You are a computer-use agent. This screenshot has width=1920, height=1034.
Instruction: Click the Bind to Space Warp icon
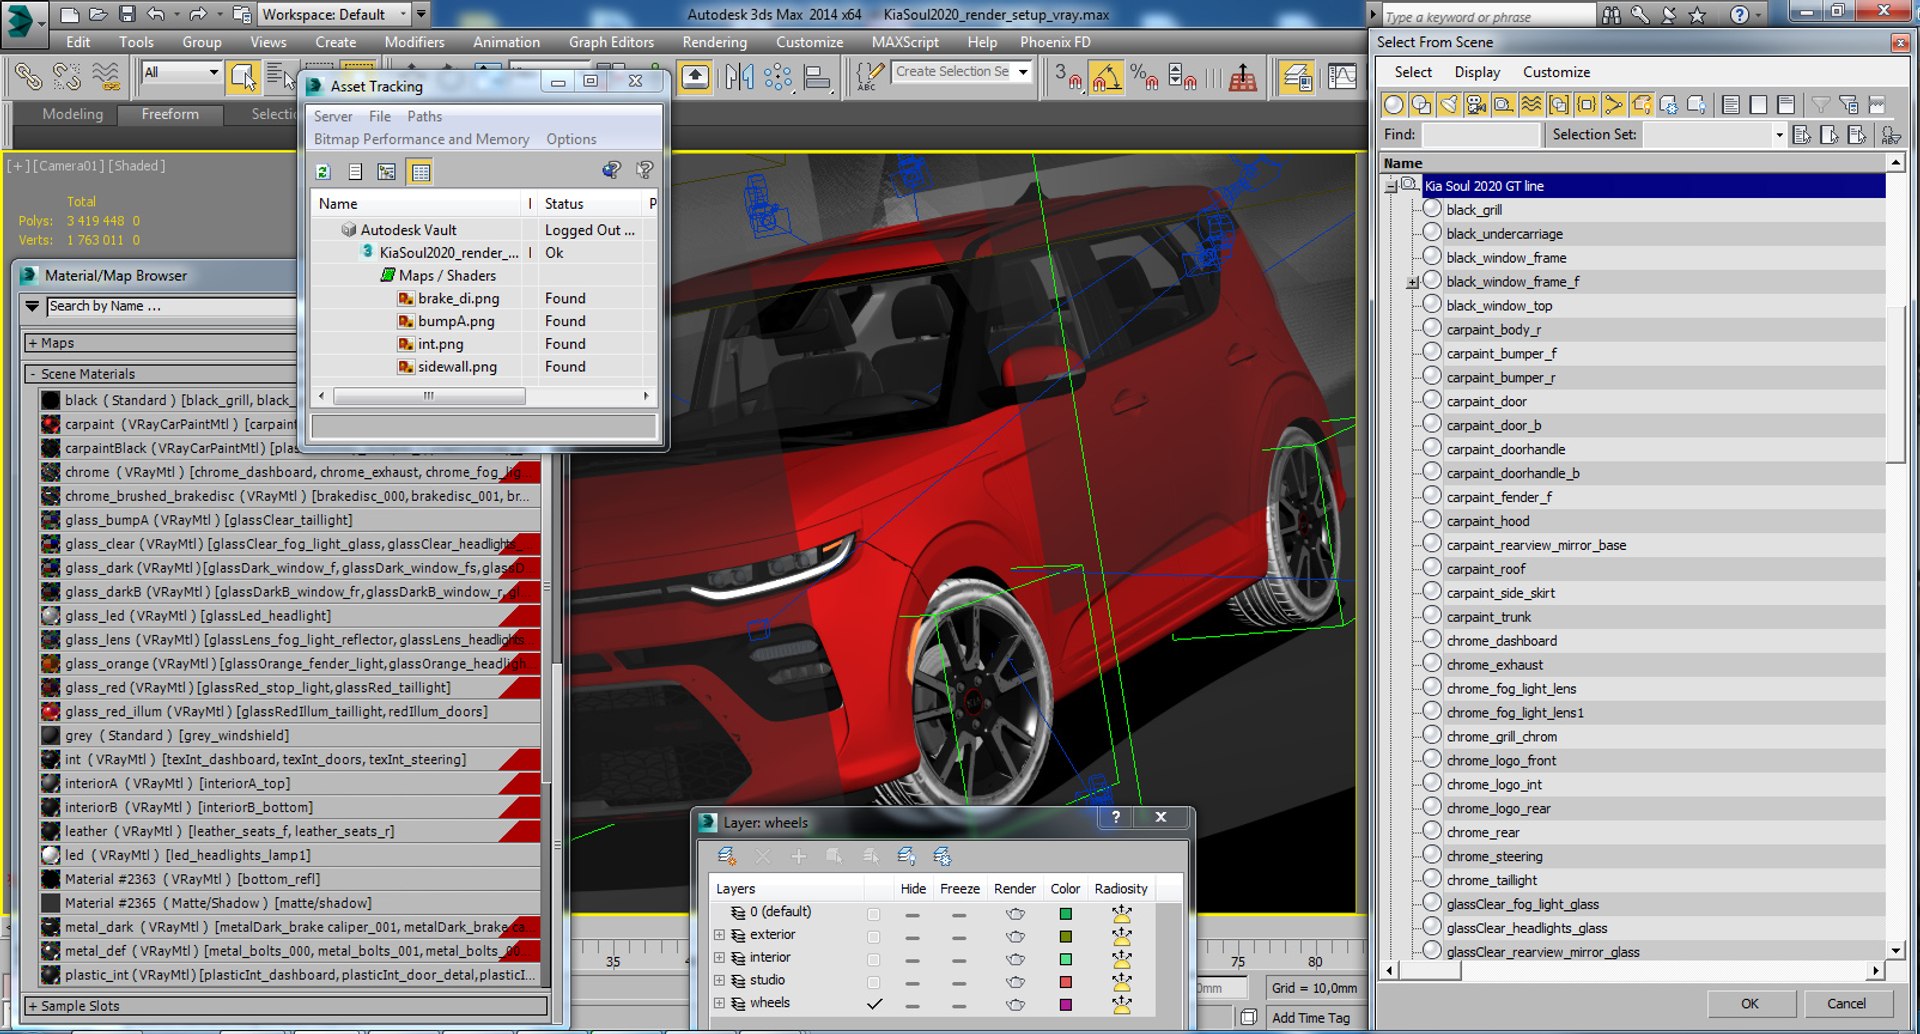point(105,77)
